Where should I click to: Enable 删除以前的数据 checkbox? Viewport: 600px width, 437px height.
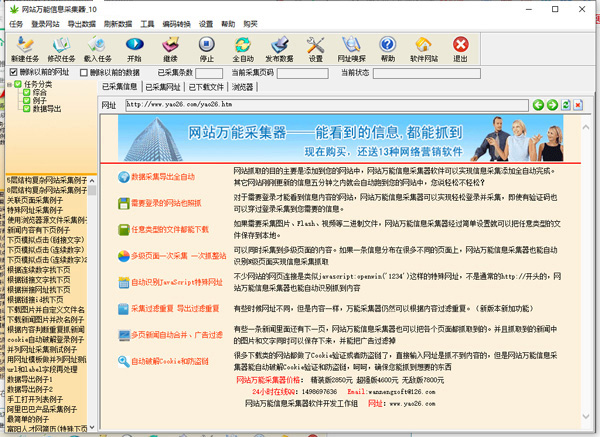coord(84,73)
